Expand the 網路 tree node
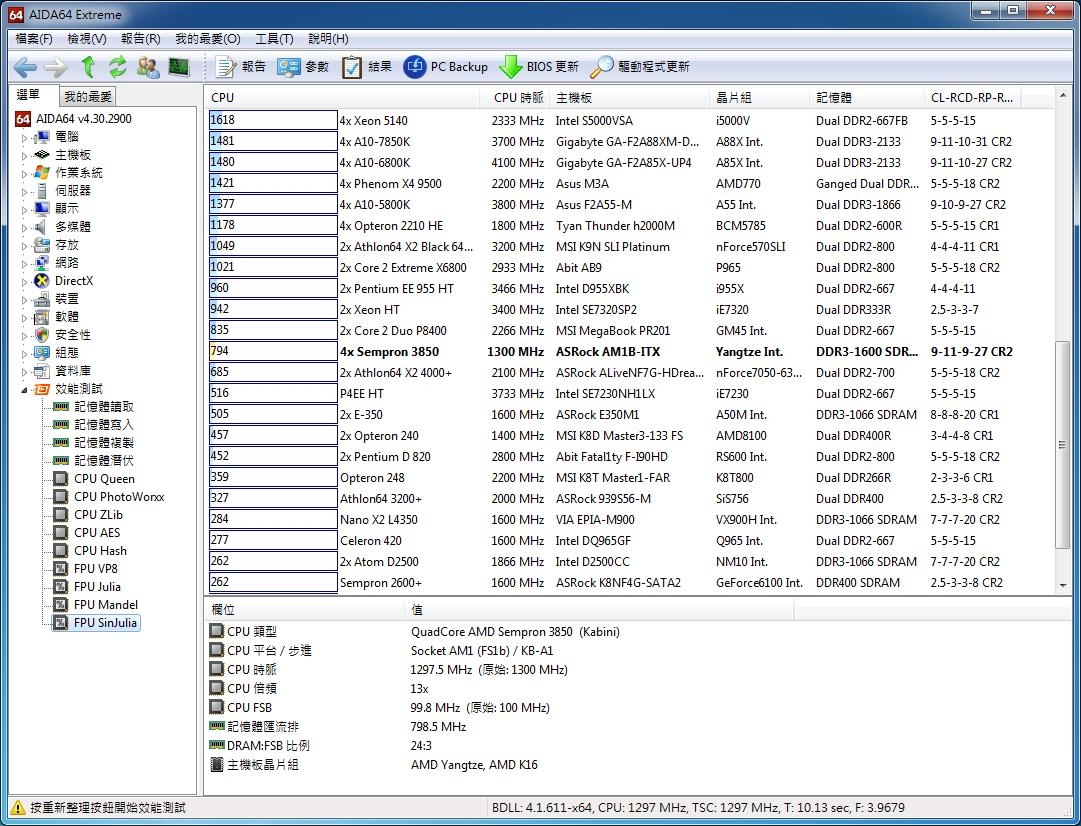This screenshot has width=1081, height=826. (x=25, y=263)
